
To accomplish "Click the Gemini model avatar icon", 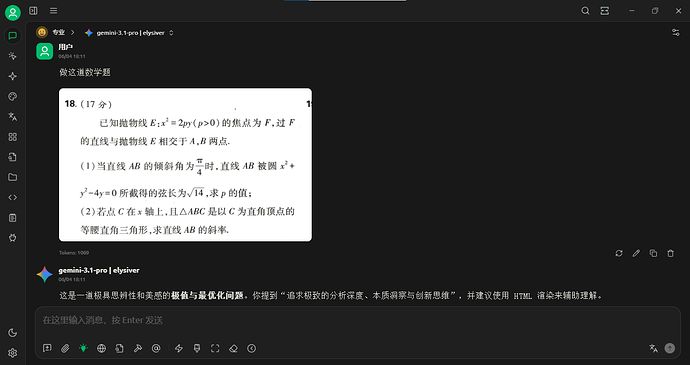I will (x=44, y=274).
